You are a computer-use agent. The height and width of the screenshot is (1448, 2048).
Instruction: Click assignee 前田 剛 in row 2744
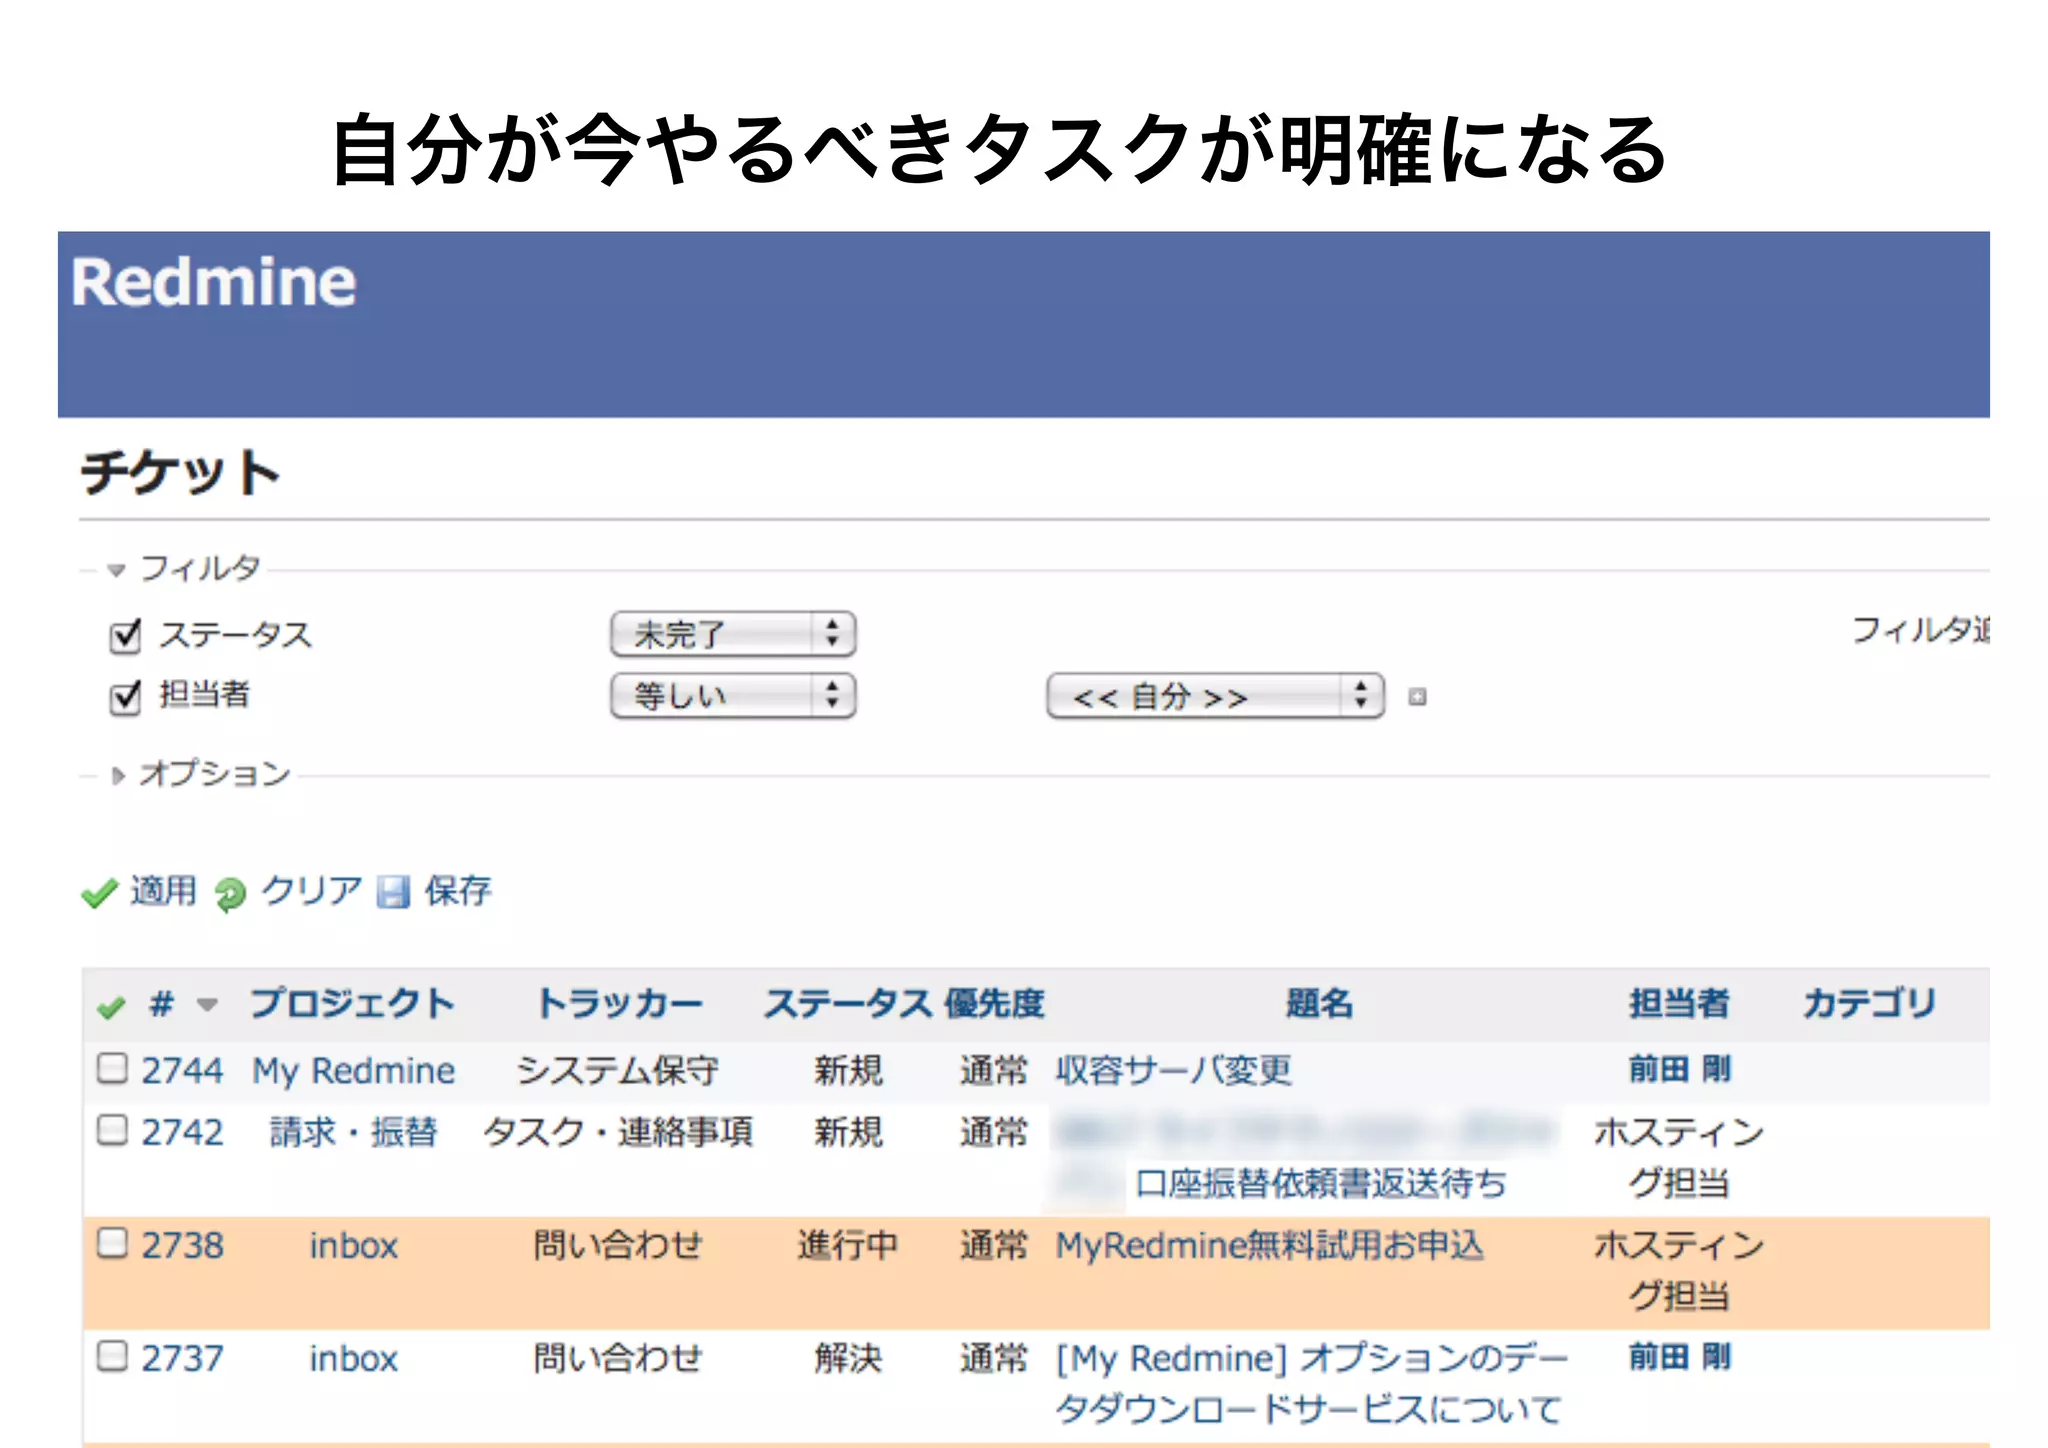pos(1679,1069)
